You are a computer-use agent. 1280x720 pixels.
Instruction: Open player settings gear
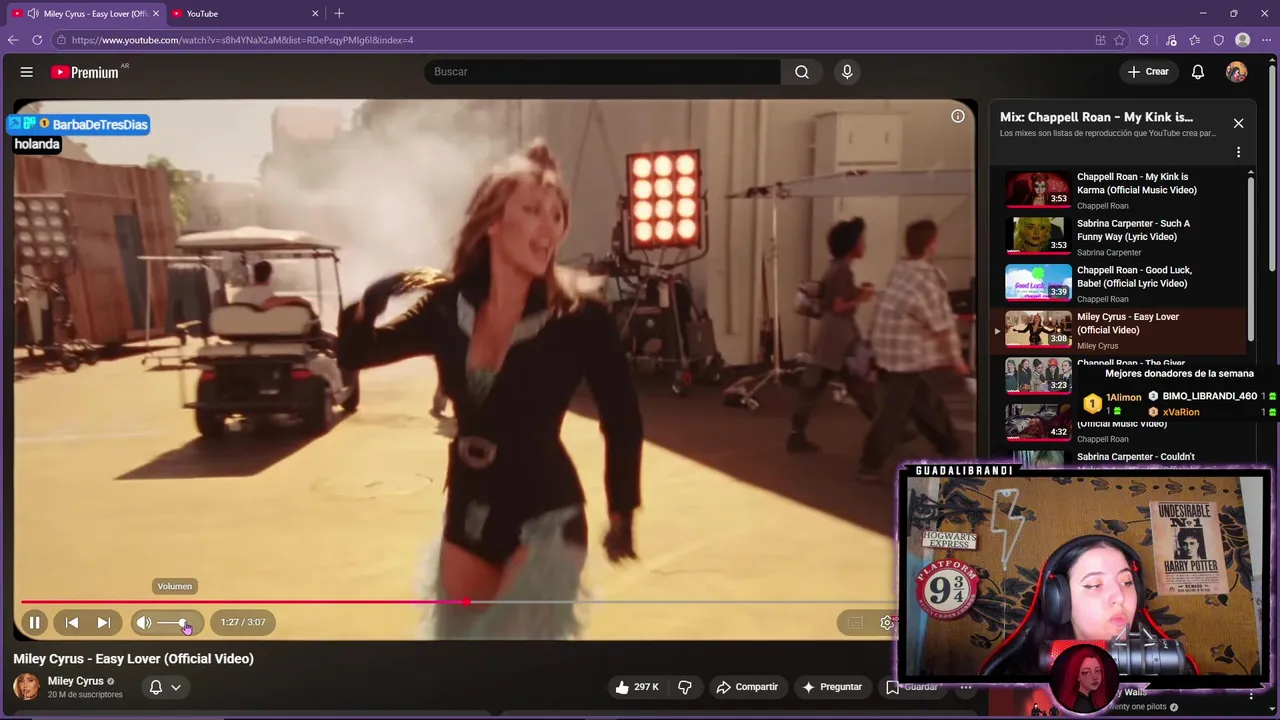(886, 623)
